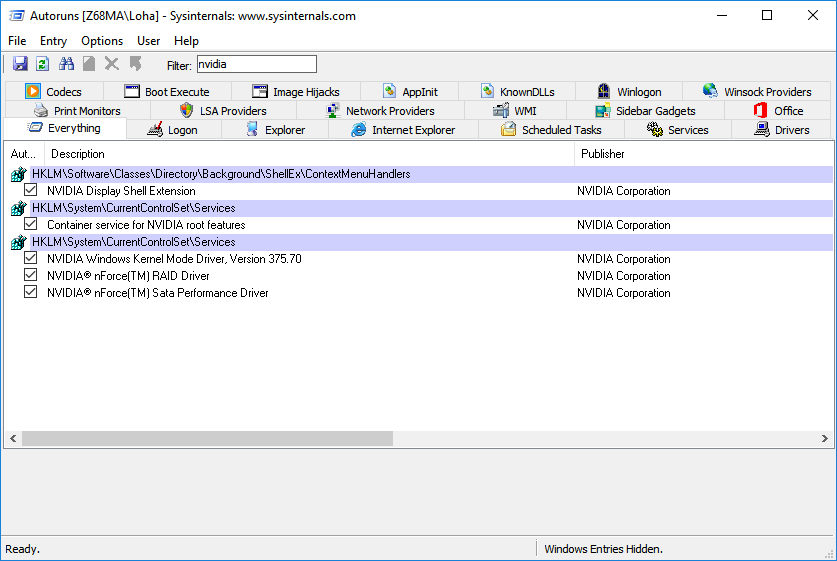Uncheck NVIDIA Windows Kernel Mode Driver entry
The image size is (837, 561).
tap(30, 258)
